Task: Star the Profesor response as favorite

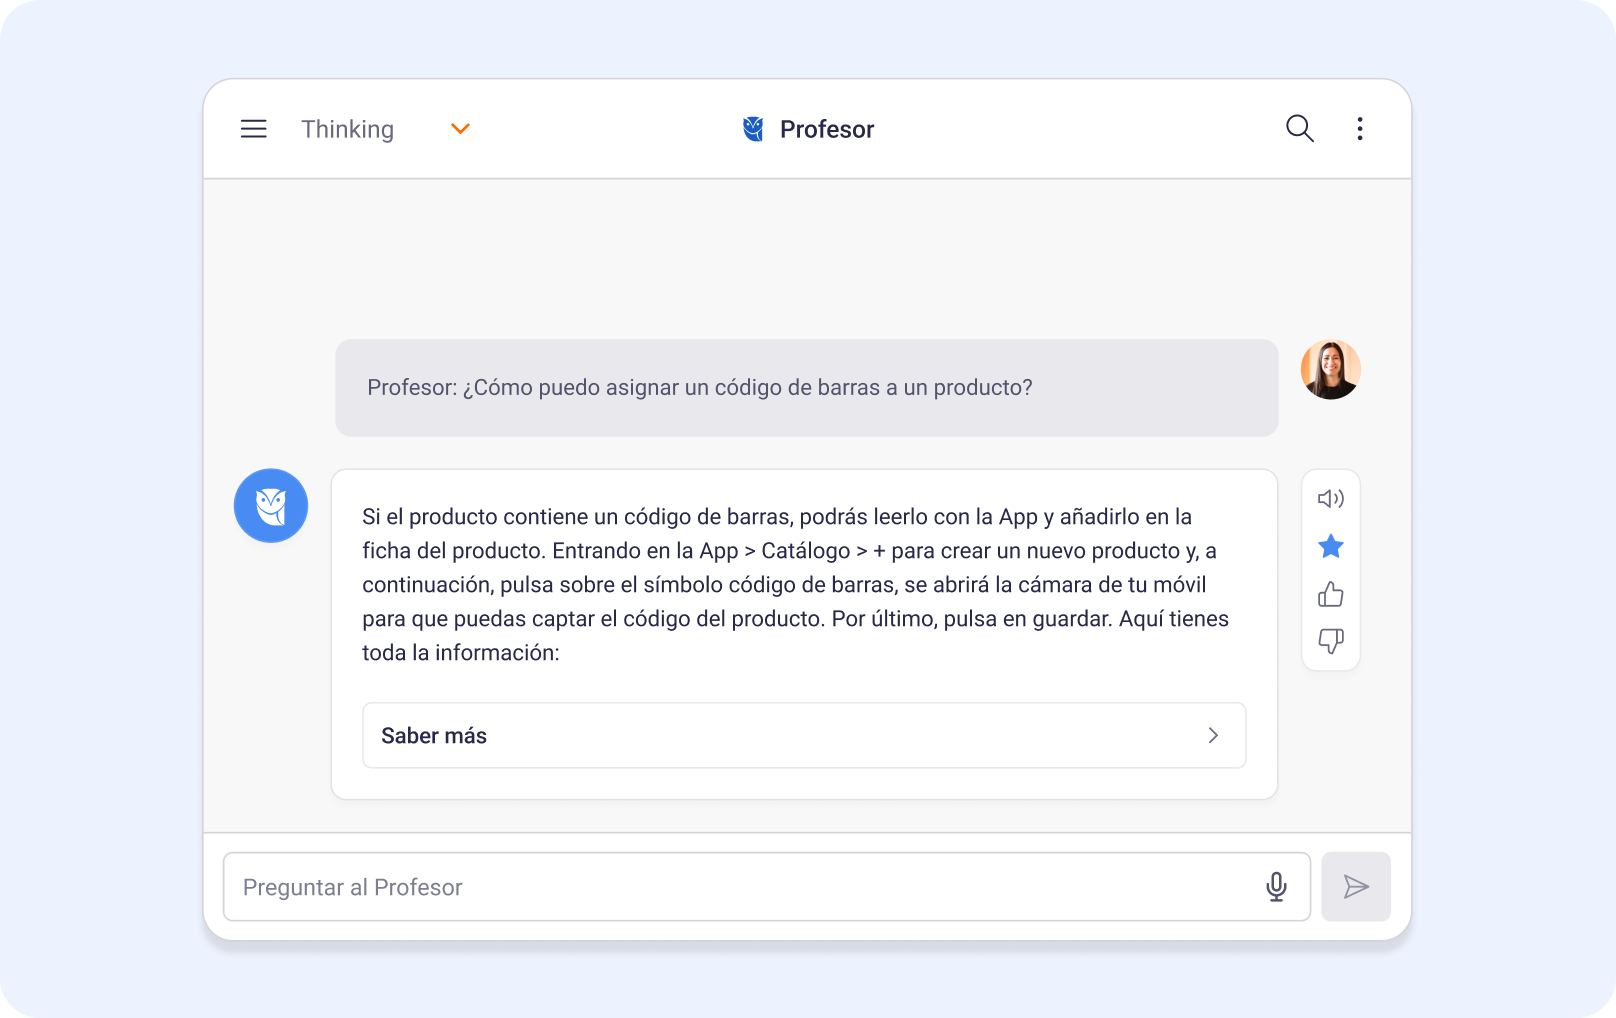Action: click(x=1330, y=546)
